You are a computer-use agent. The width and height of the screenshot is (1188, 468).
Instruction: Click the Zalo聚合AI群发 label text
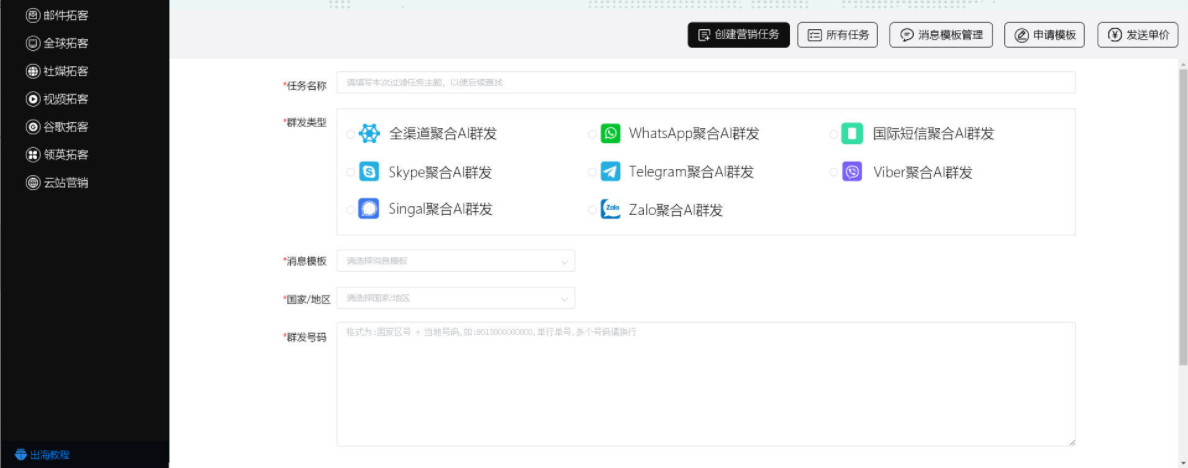point(676,210)
